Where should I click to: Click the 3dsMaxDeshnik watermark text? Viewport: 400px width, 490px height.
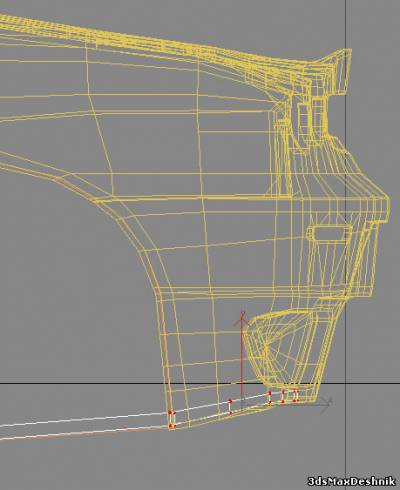[351, 481]
